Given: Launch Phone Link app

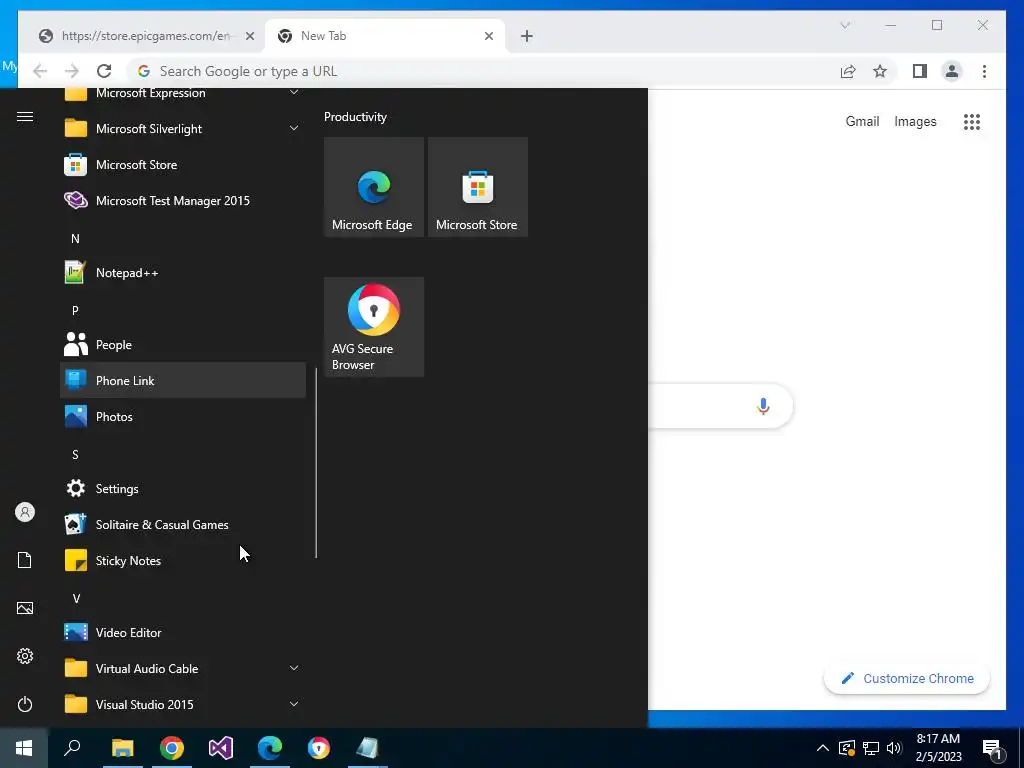Looking at the screenshot, I should 183,380.
